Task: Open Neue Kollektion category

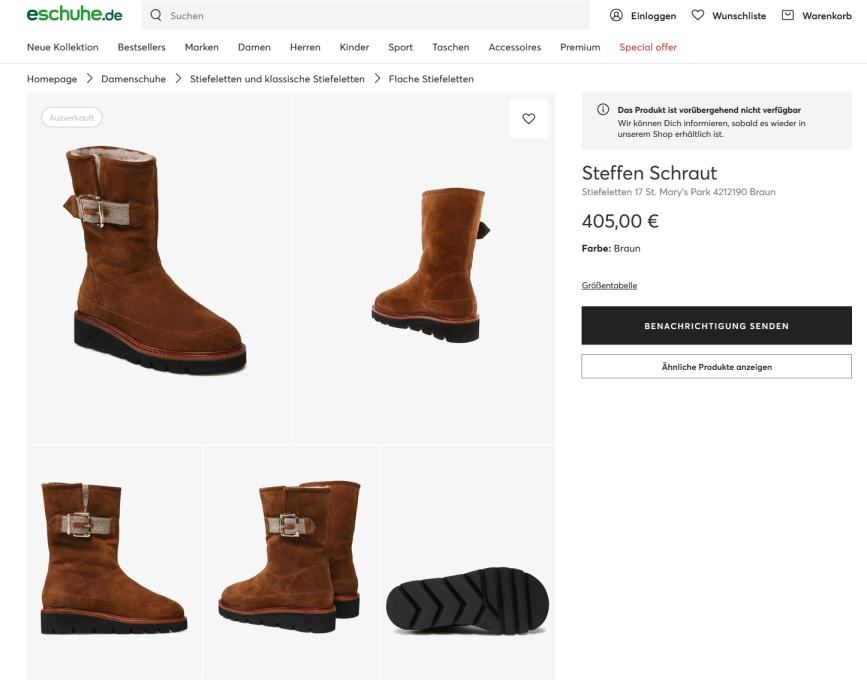Action: coord(63,47)
